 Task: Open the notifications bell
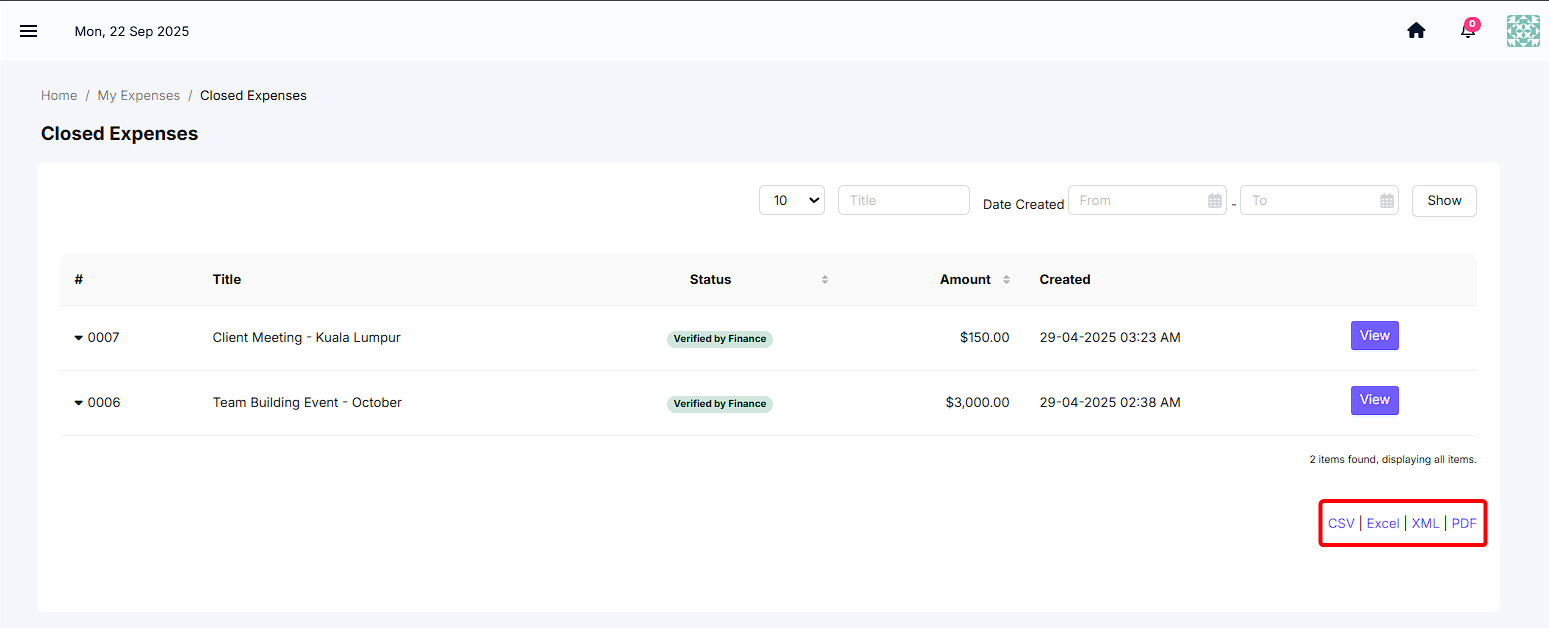1469,29
